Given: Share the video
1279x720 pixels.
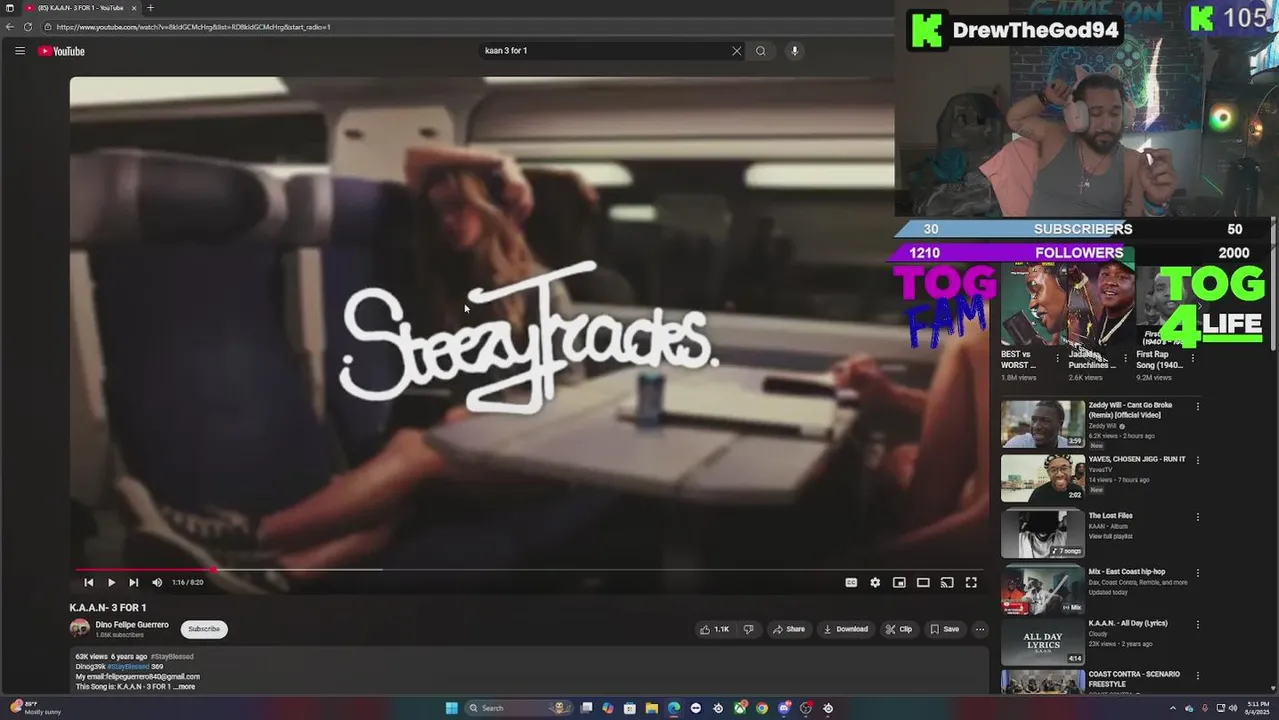Looking at the screenshot, I should [788, 629].
